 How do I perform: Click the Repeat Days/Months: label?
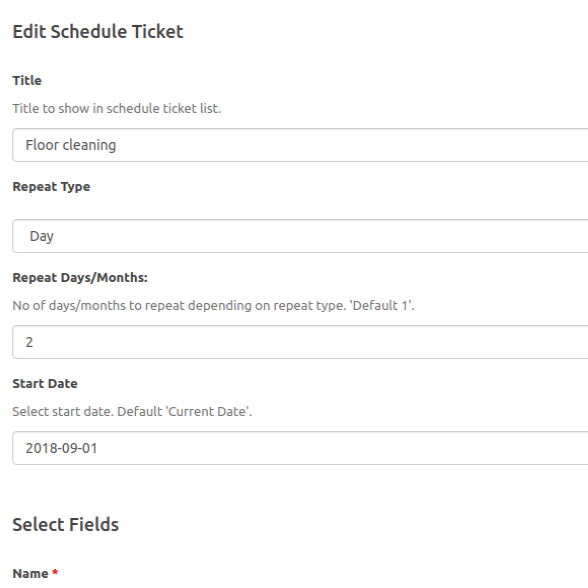point(80,278)
